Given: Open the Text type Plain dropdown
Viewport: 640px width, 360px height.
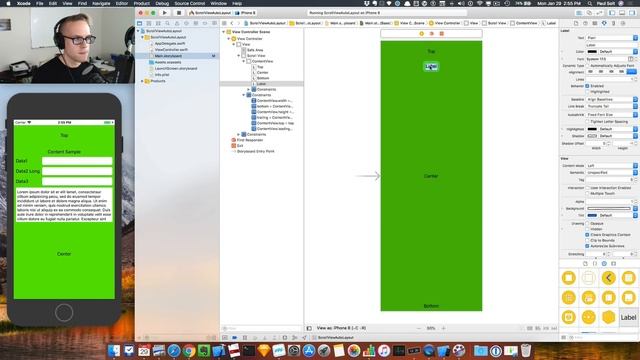Looking at the screenshot, I should pyautogui.click(x=612, y=38).
